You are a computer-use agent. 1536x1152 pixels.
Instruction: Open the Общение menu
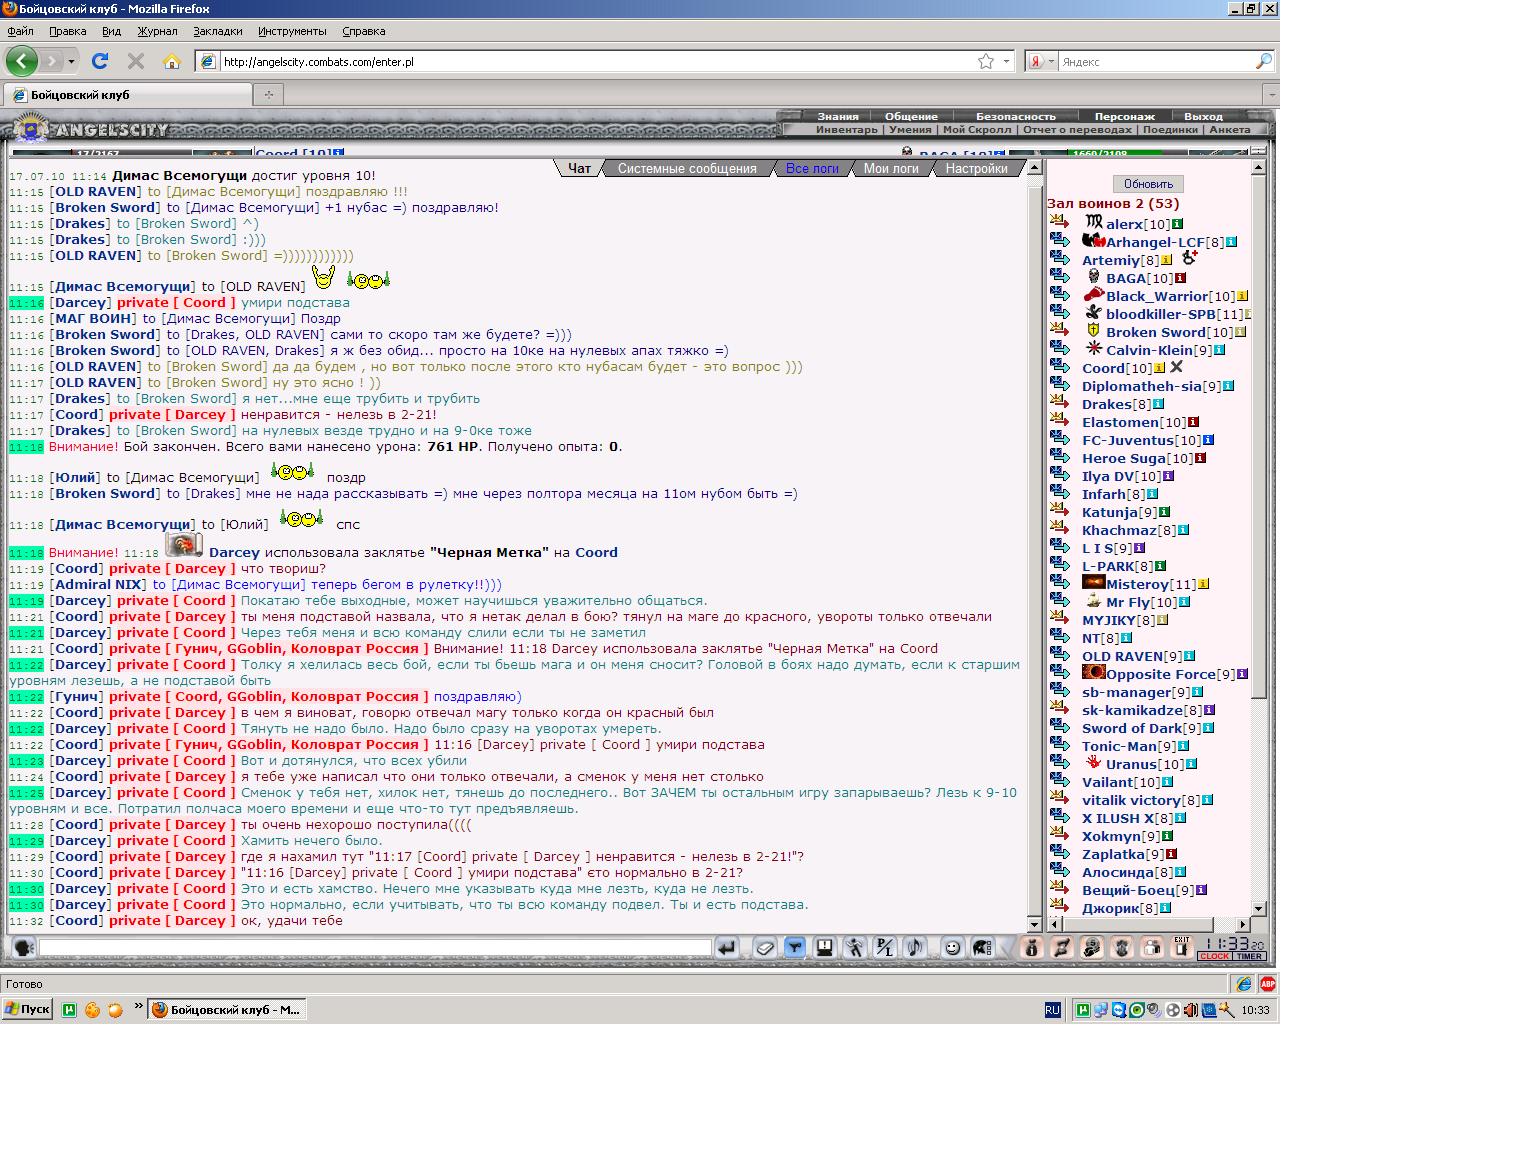pyautogui.click(x=911, y=116)
